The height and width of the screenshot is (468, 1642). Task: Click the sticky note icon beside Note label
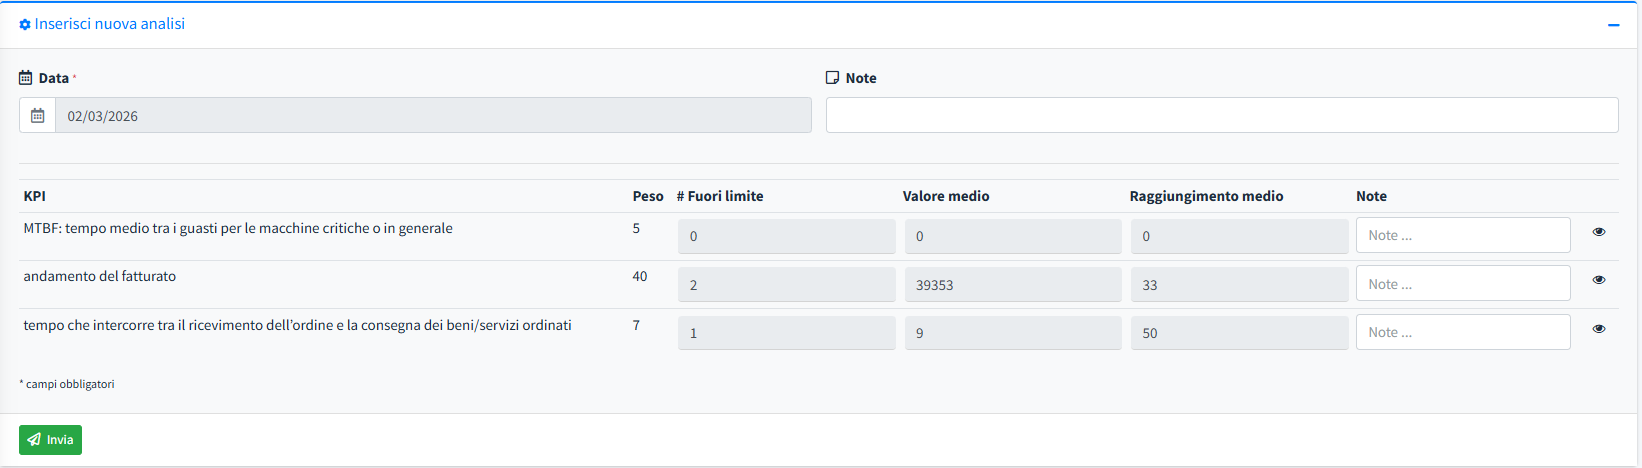[832, 78]
